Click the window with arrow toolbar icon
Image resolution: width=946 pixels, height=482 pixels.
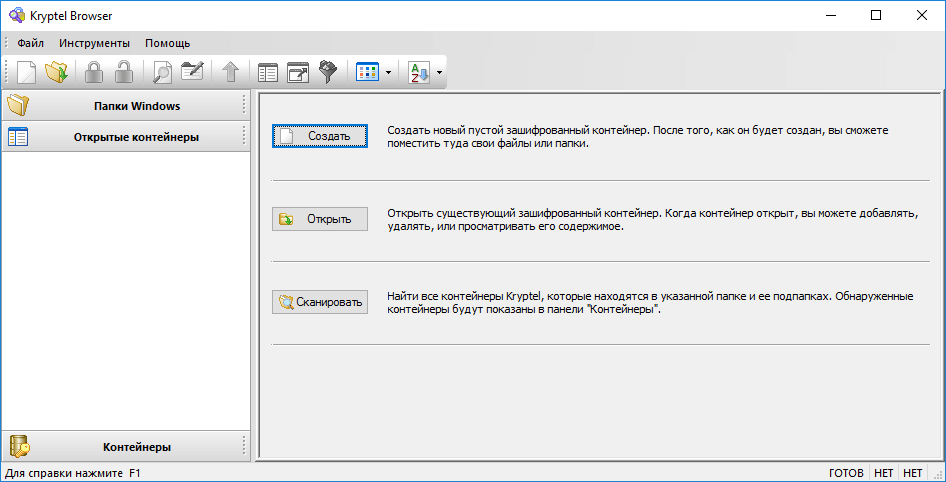point(297,72)
